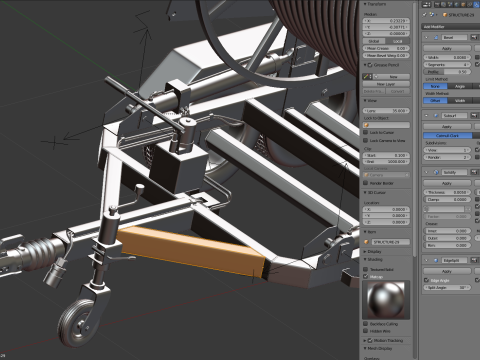
Task: Adjust the Solidify Clamp slider
Action: pos(447,199)
